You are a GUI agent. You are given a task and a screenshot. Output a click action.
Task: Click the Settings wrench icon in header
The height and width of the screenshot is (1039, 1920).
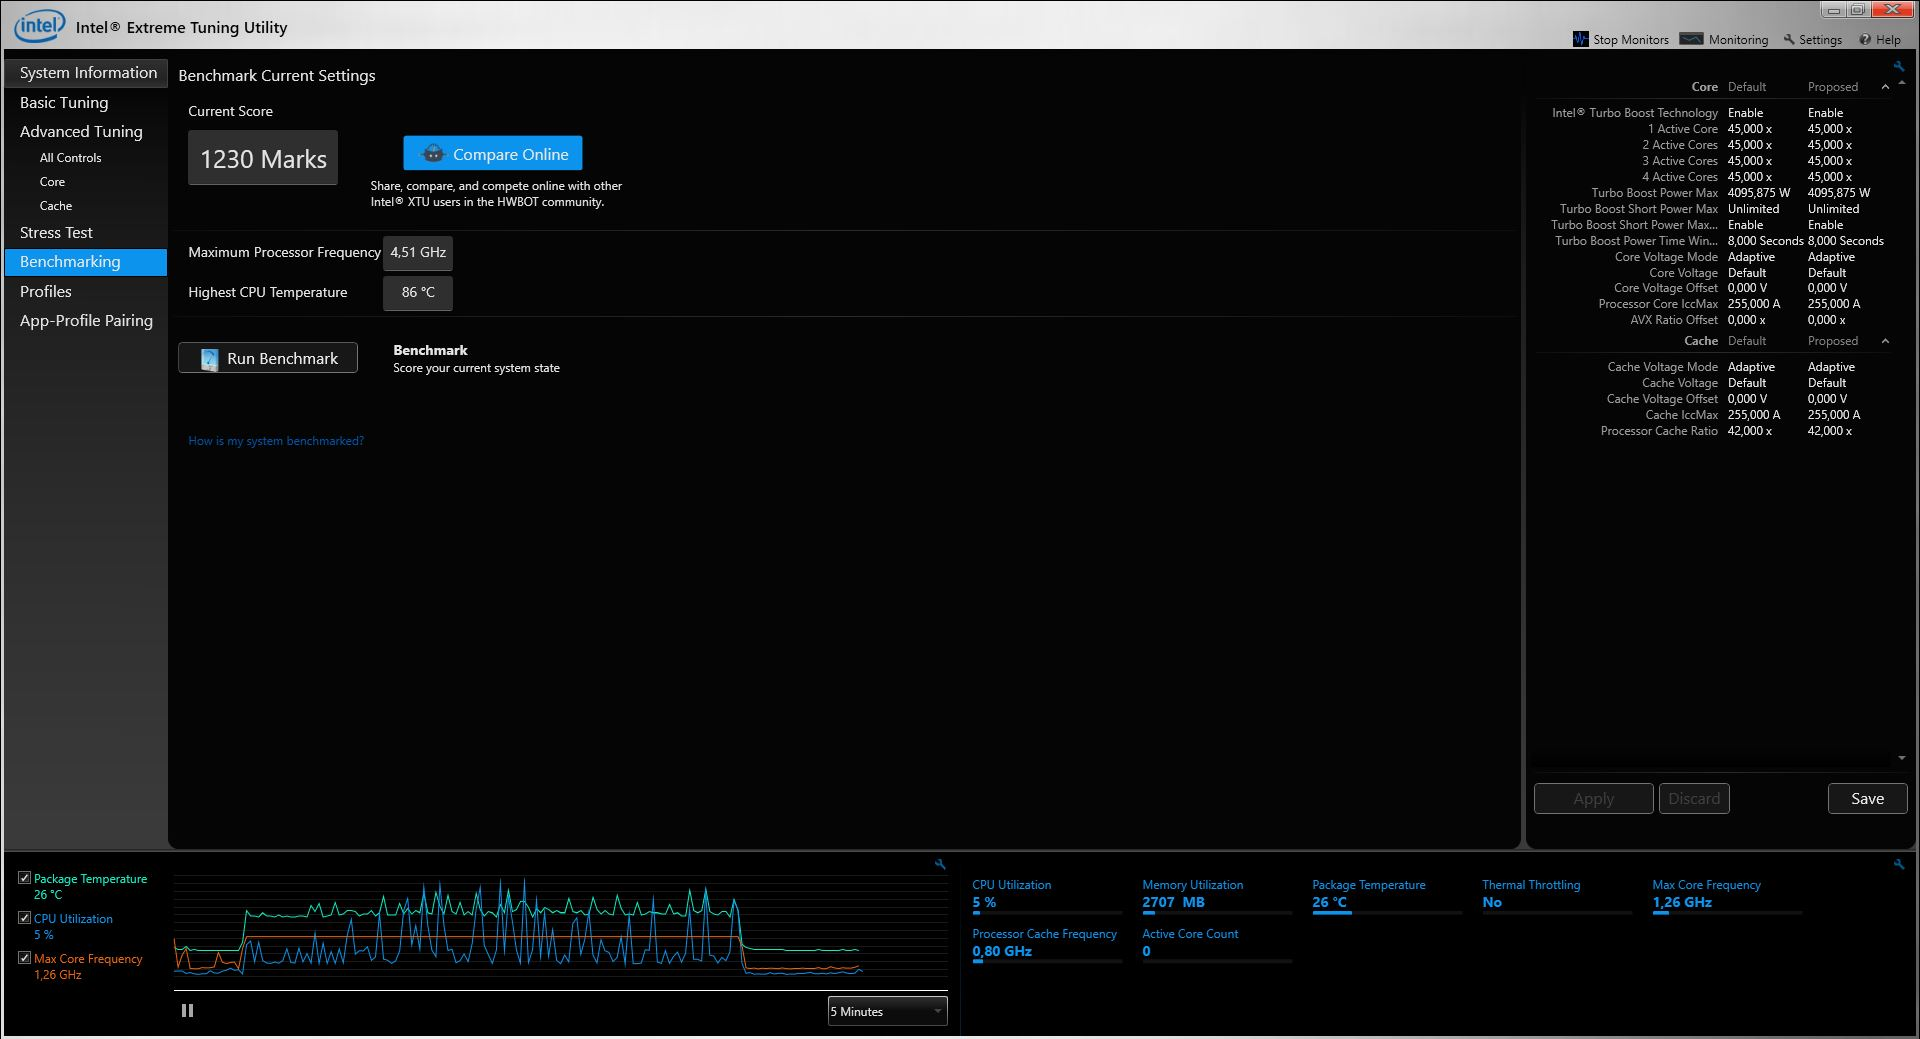click(1789, 40)
